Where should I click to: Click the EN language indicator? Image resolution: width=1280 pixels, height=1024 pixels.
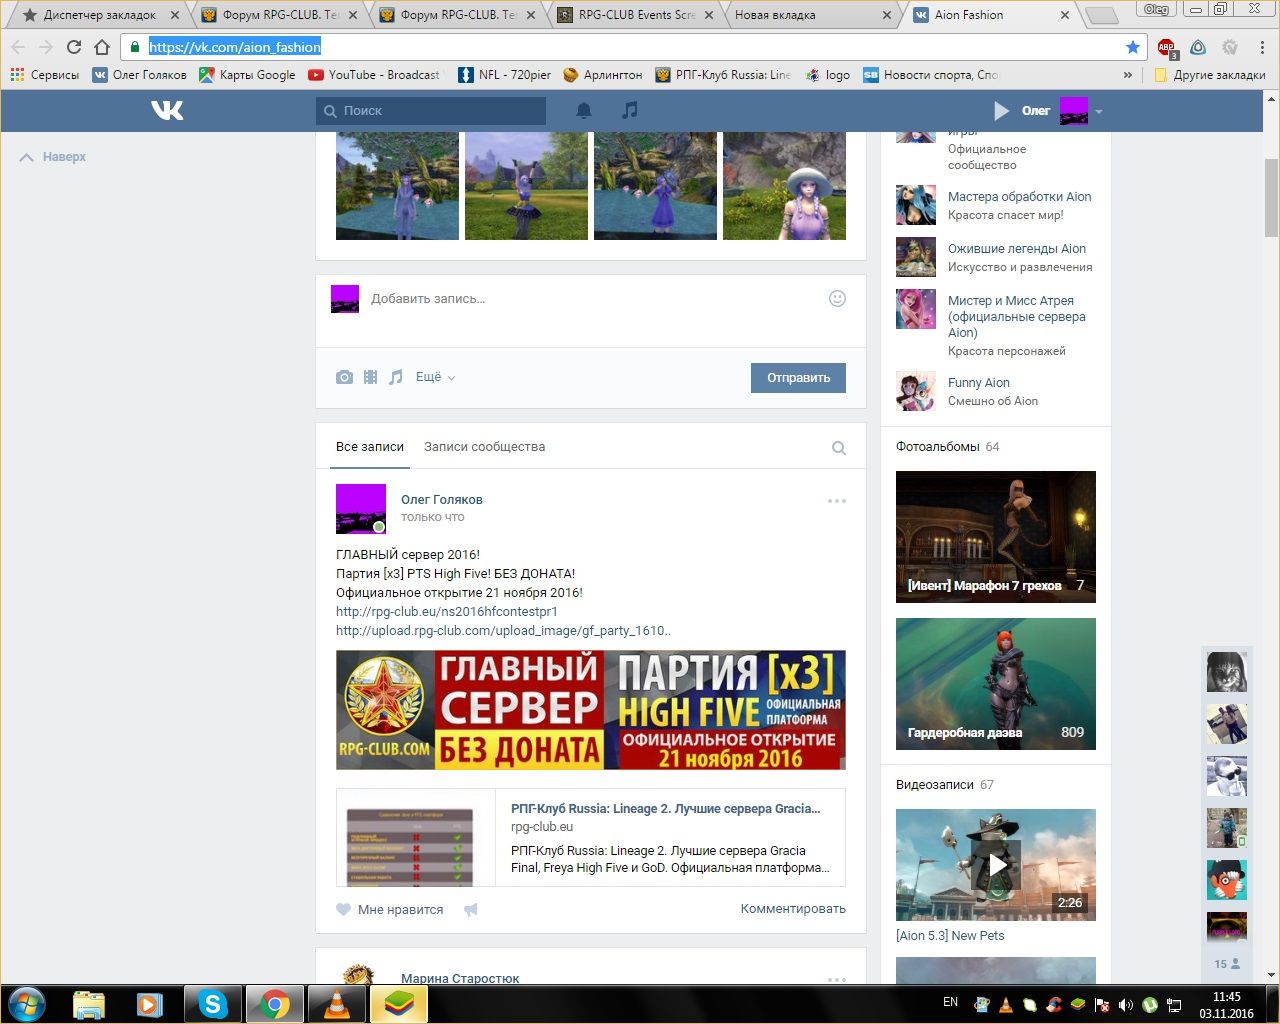950,1002
